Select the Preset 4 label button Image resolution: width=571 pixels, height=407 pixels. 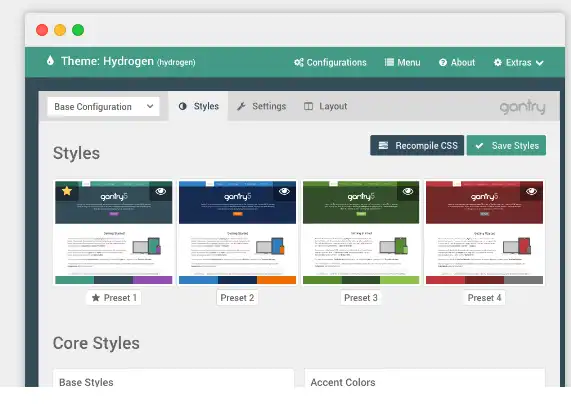484,298
